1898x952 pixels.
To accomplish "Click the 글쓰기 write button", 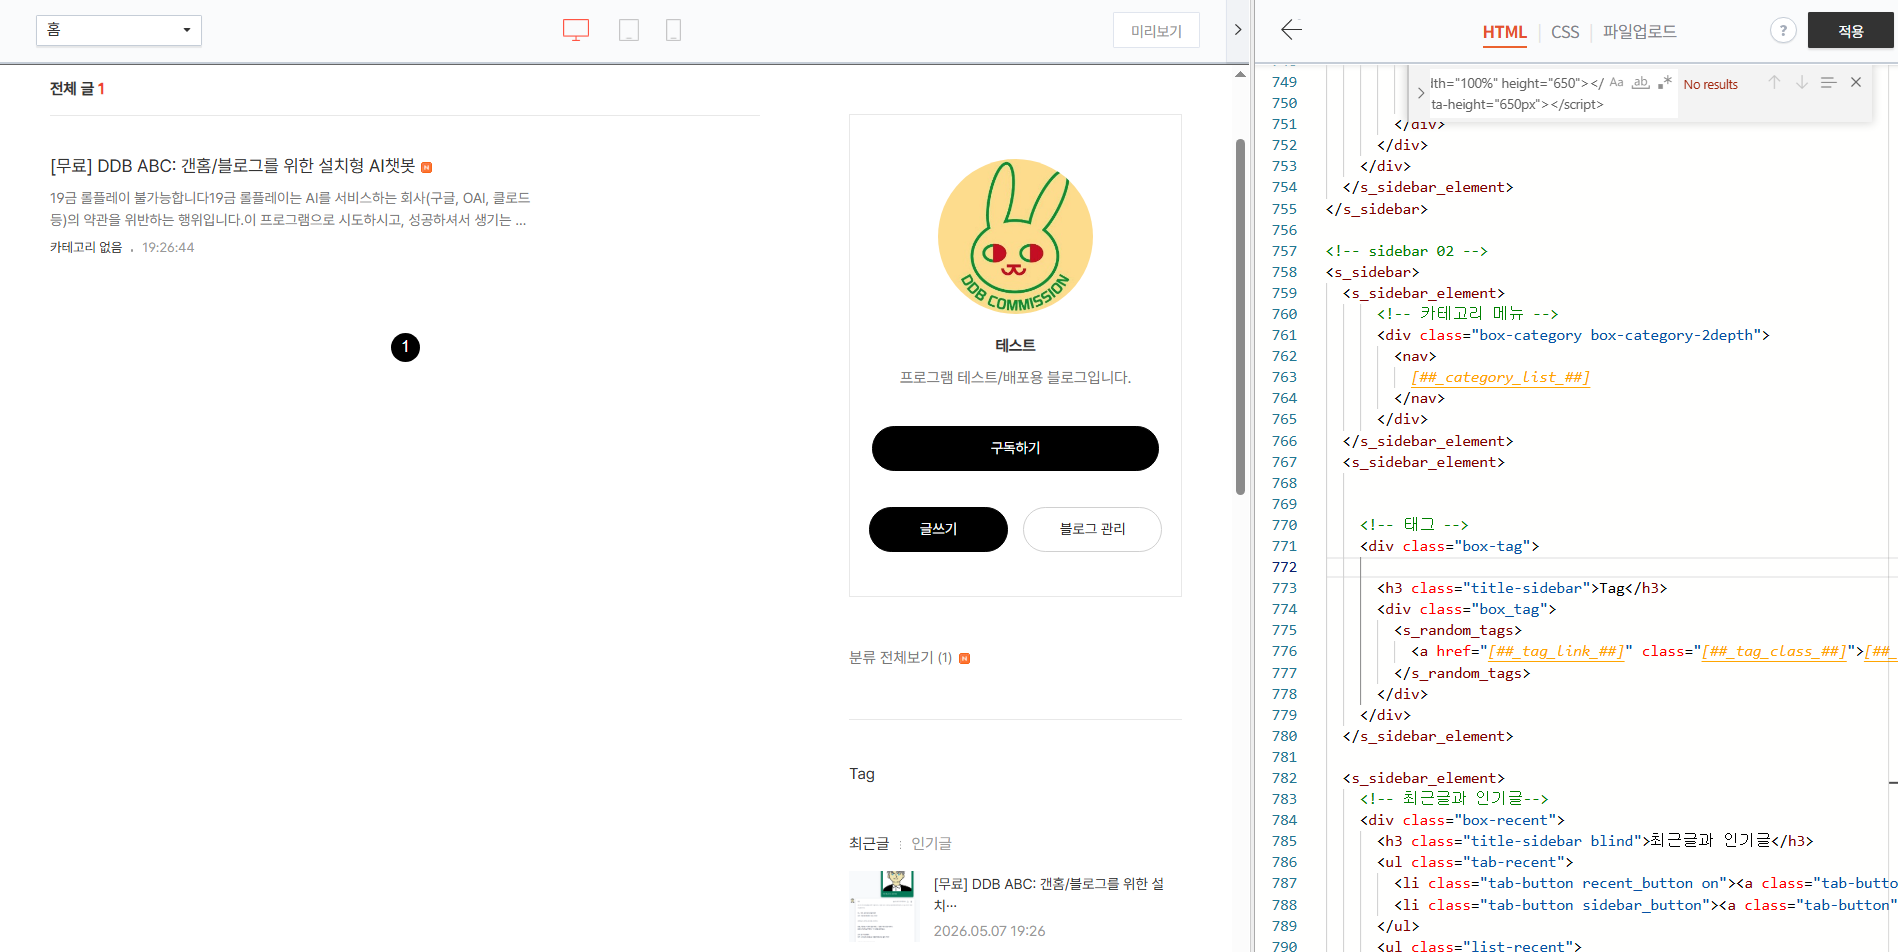I will (x=938, y=529).
